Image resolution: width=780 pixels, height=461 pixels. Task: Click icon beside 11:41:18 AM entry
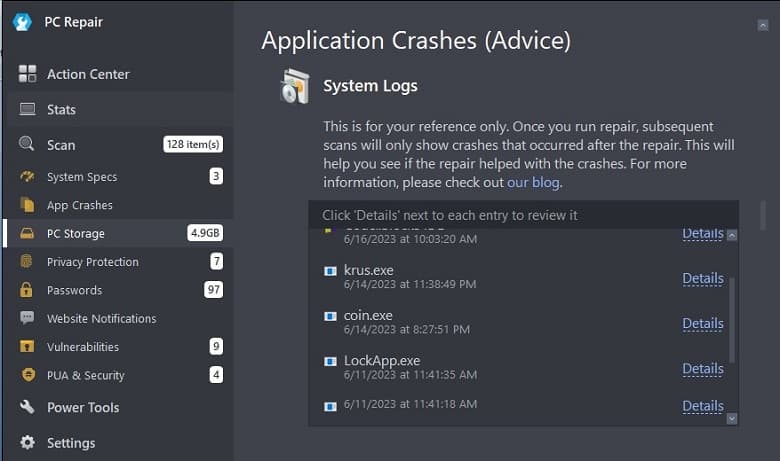pos(330,407)
